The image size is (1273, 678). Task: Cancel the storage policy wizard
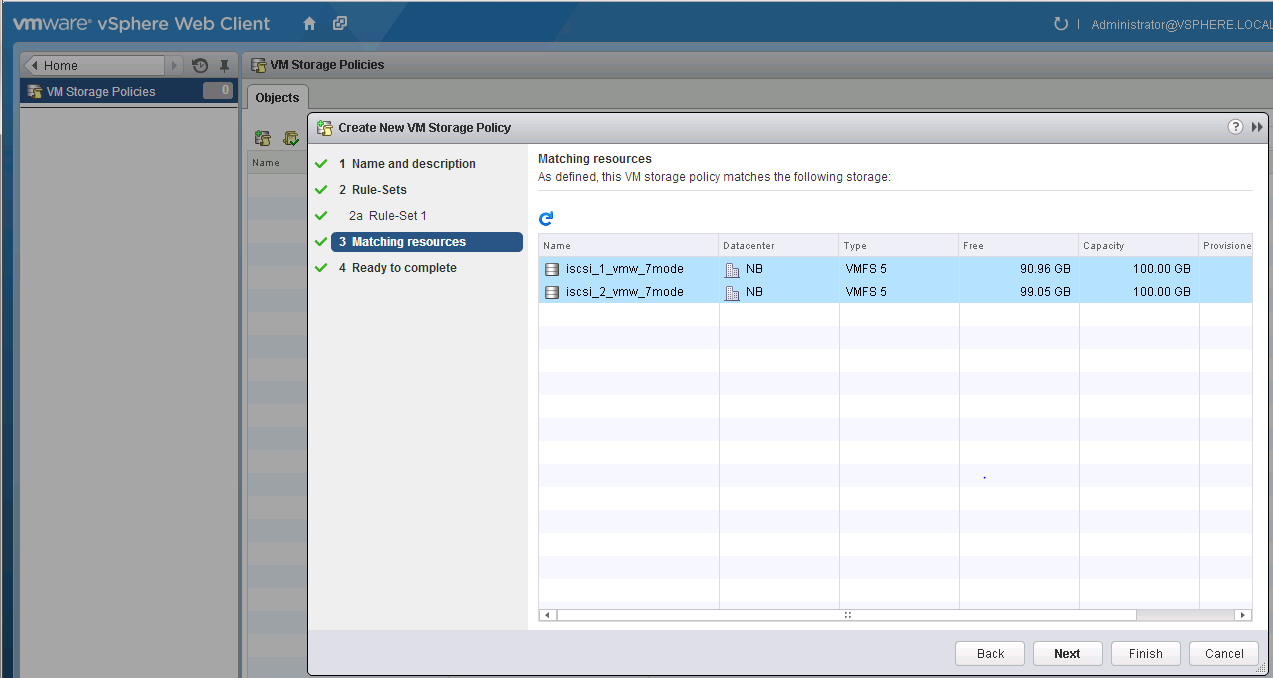click(1224, 654)
